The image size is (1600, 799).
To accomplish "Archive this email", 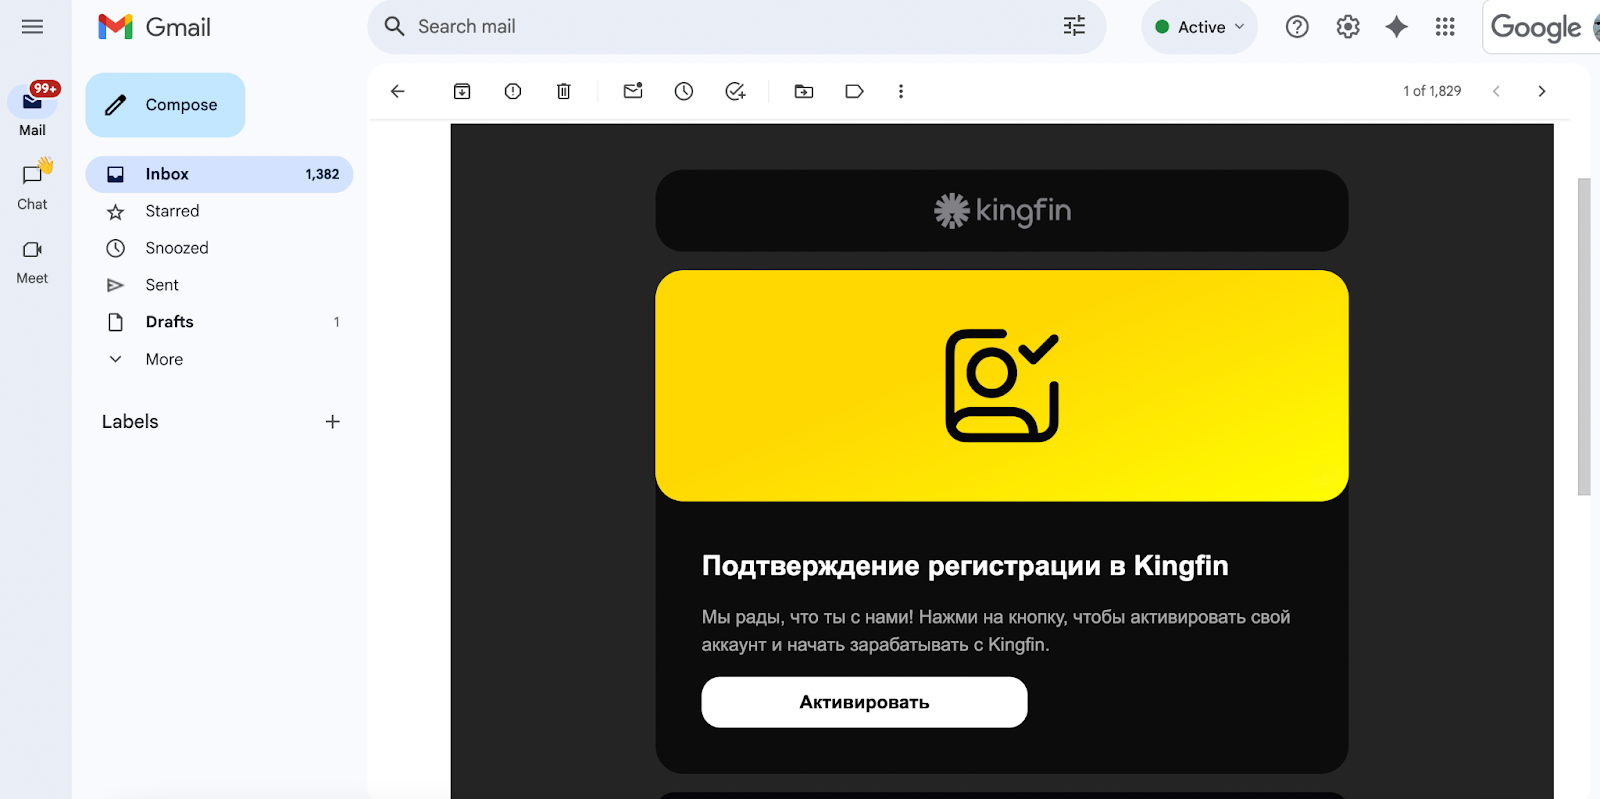I will pyautogui.click(x=462, y=91).
